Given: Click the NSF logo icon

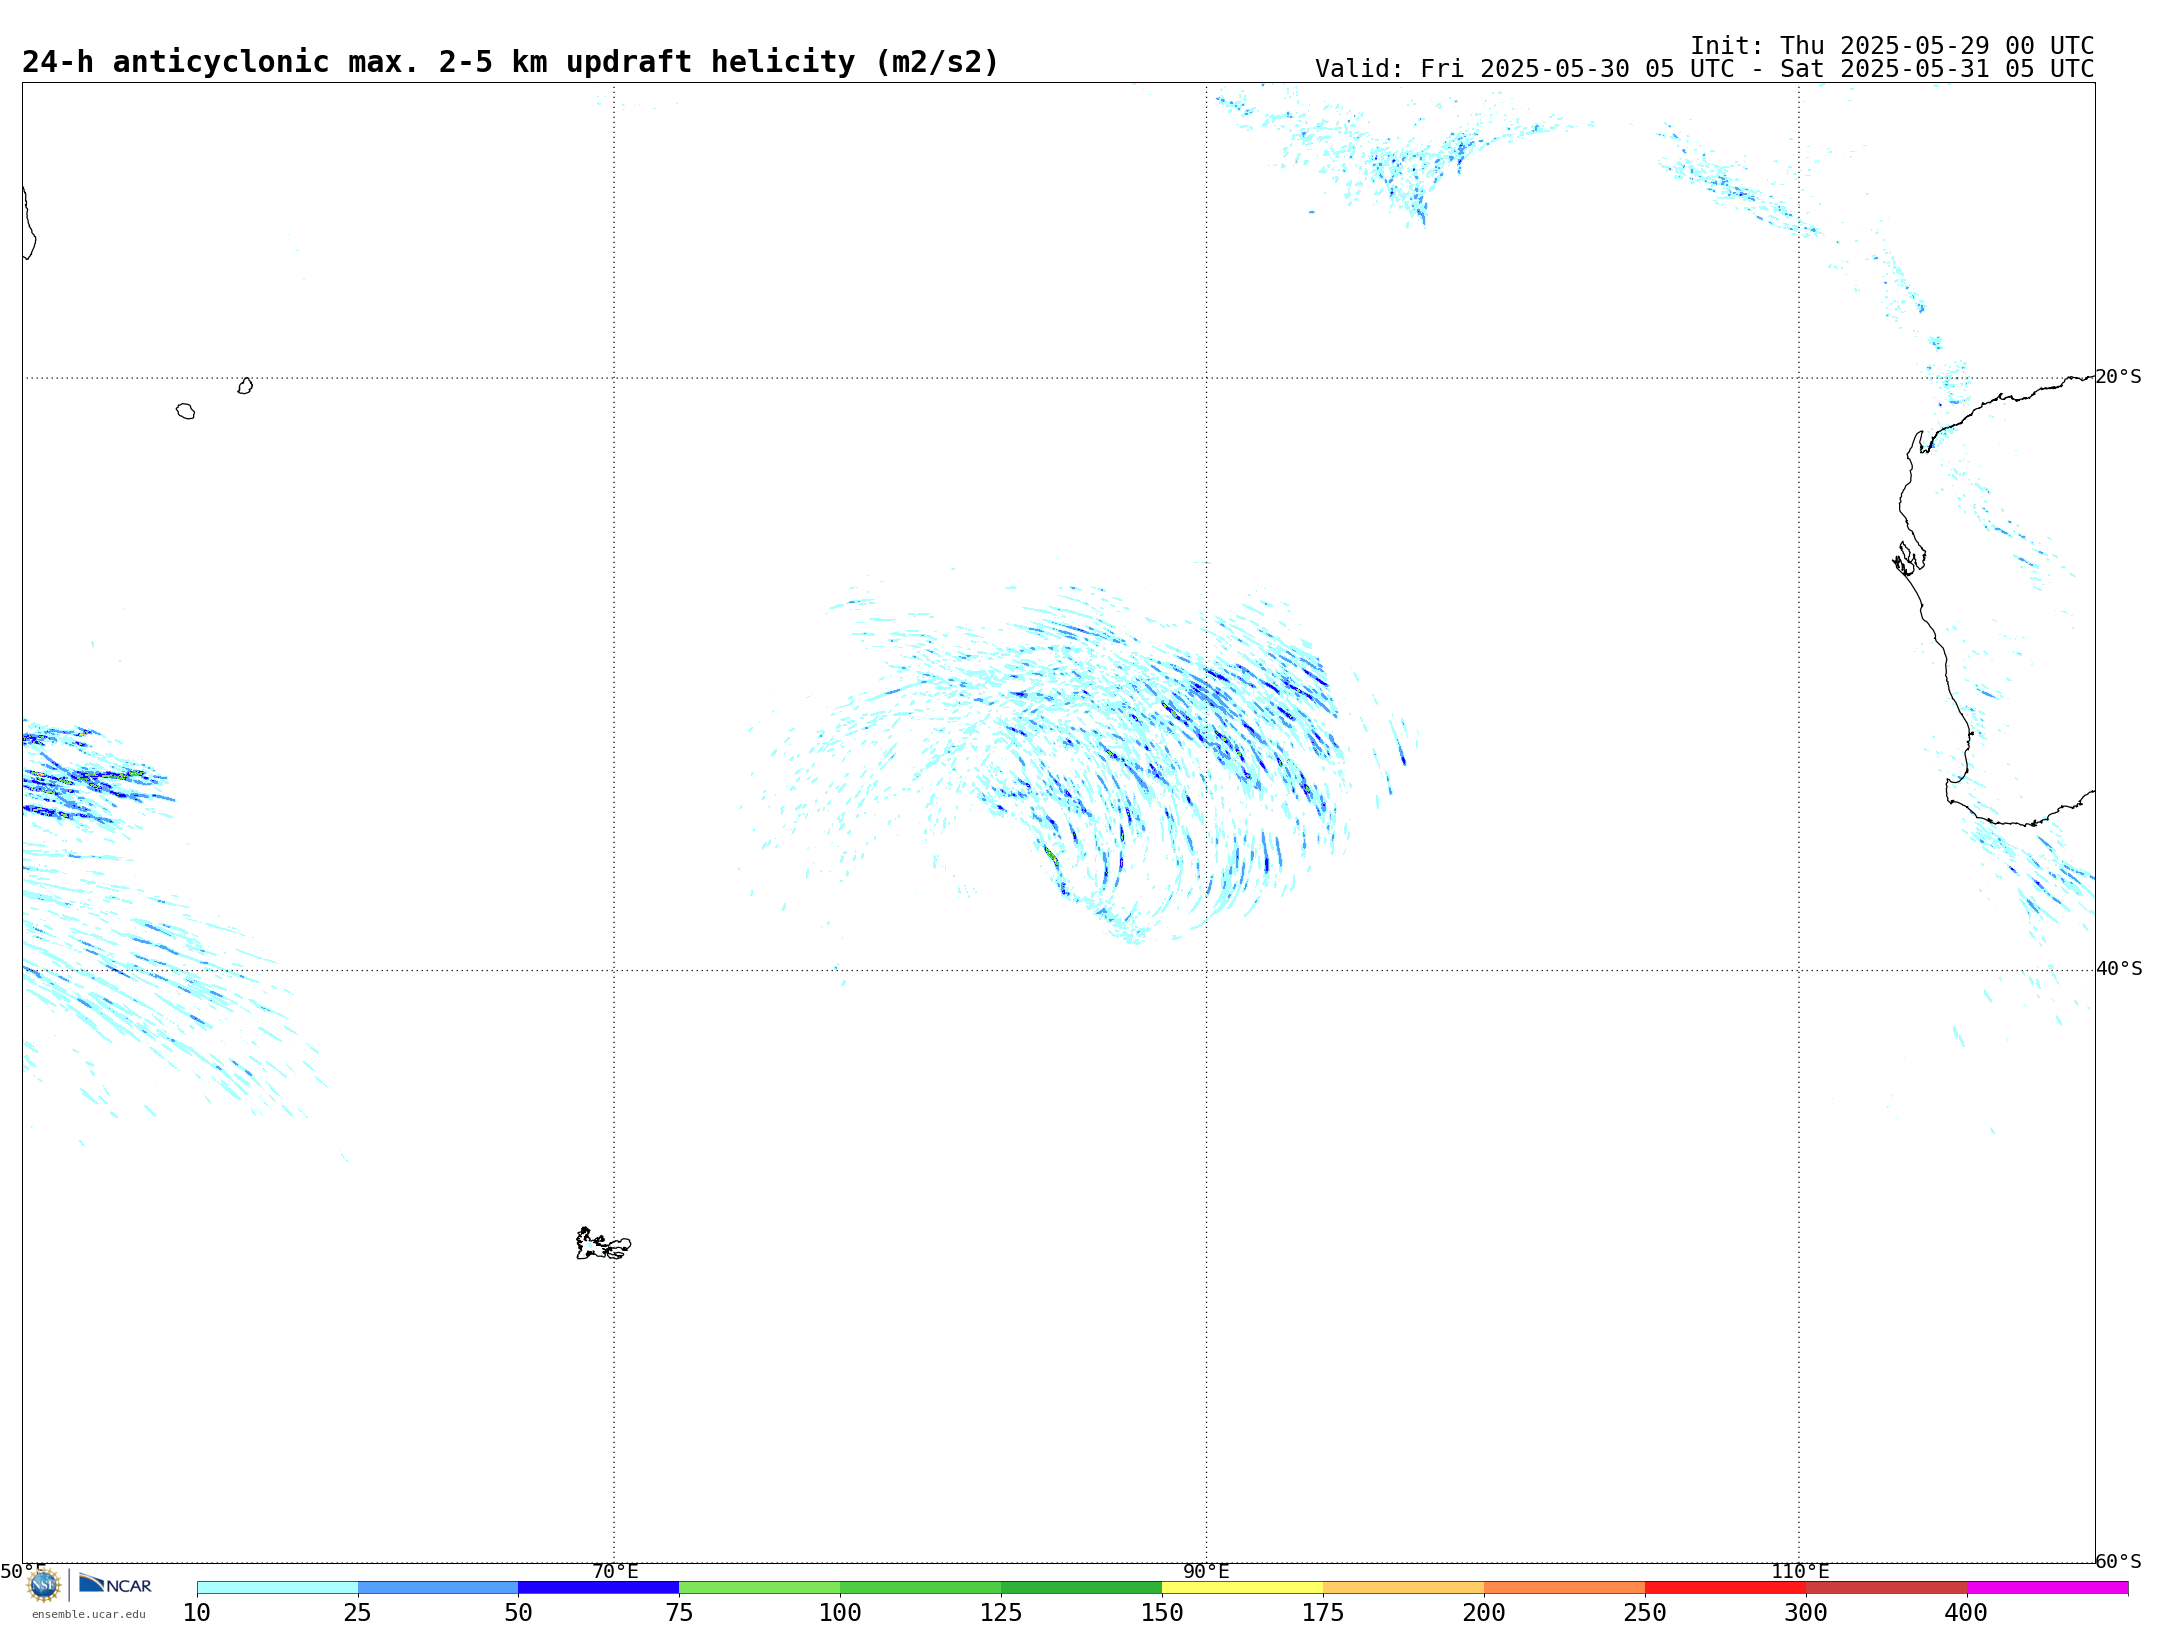Looking at the screenshot, I should (44, 1584).
